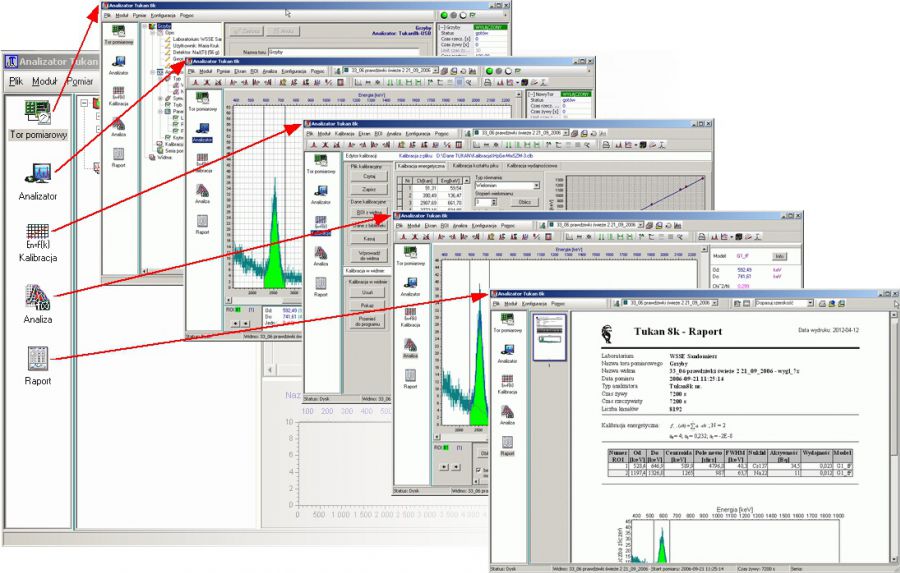Image resolution: width=900 pixels, height=573 pixels.
Task: Click the 'Detektor: NaI(Tl)' tree row
Action: [196, 52]
